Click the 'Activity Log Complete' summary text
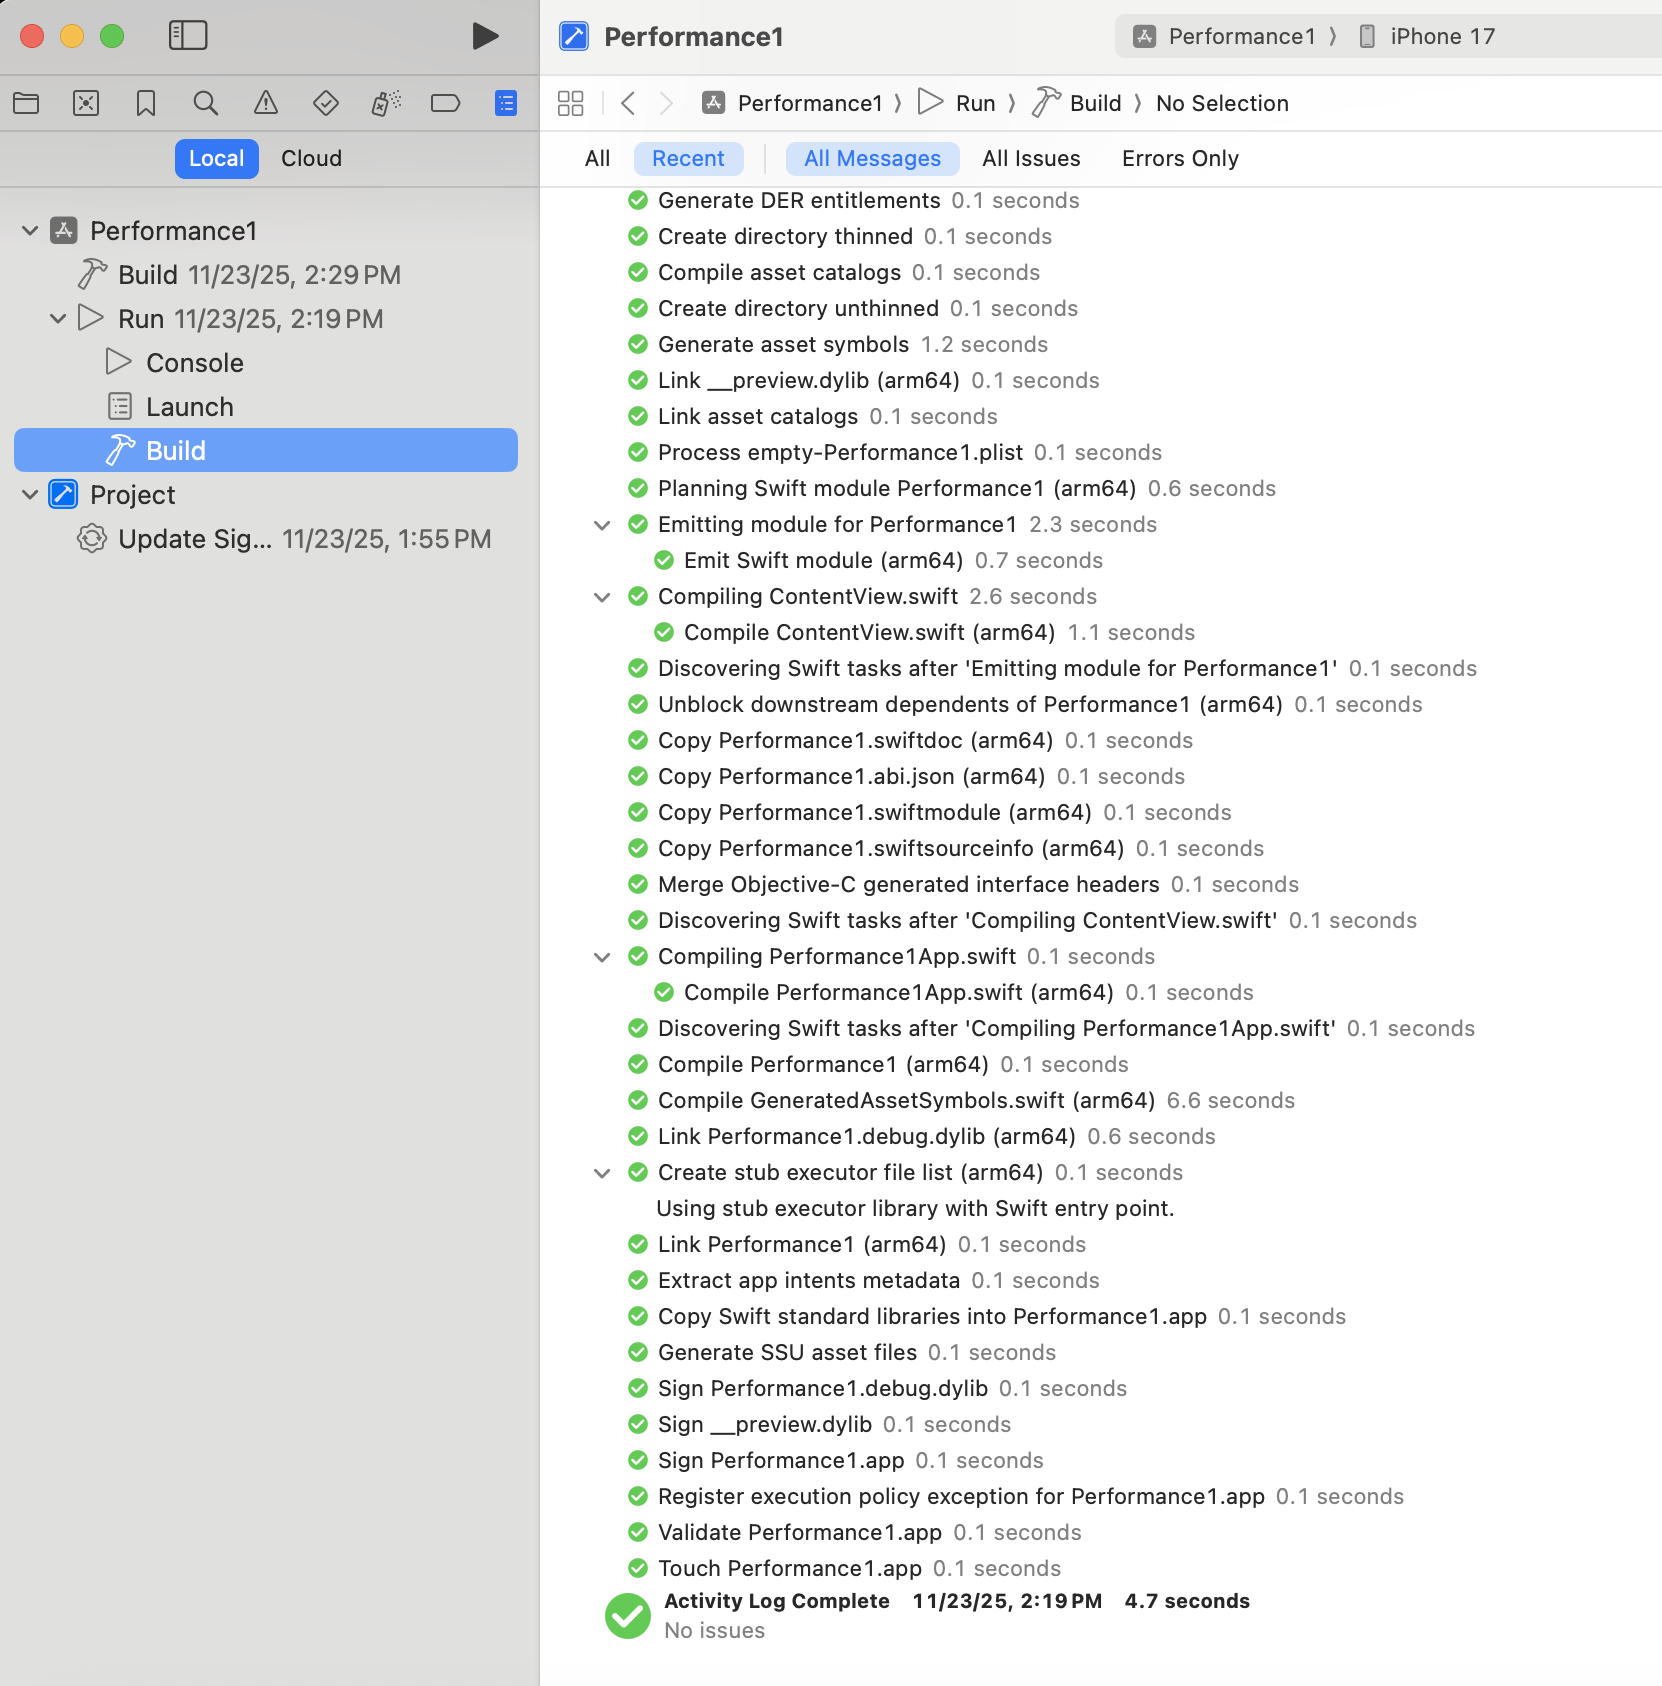Screen dimensions: 1662x1686 (x=777, y=1601)
